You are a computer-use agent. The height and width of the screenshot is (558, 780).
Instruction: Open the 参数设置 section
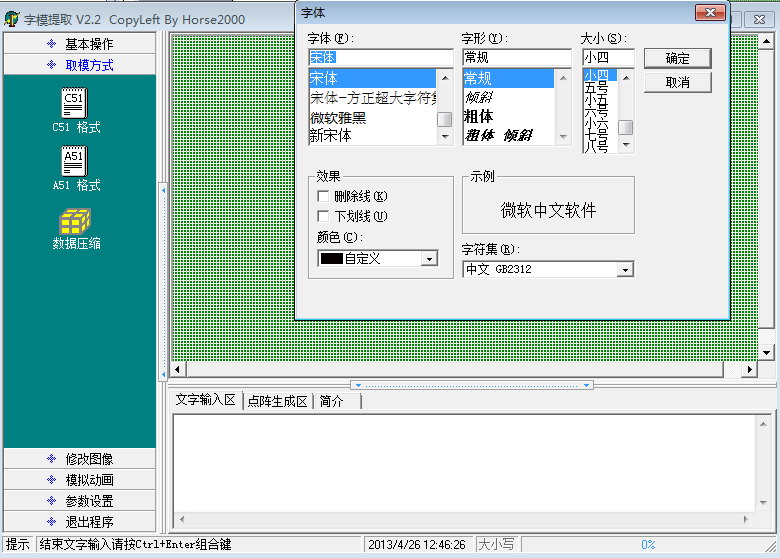(80, 501)
